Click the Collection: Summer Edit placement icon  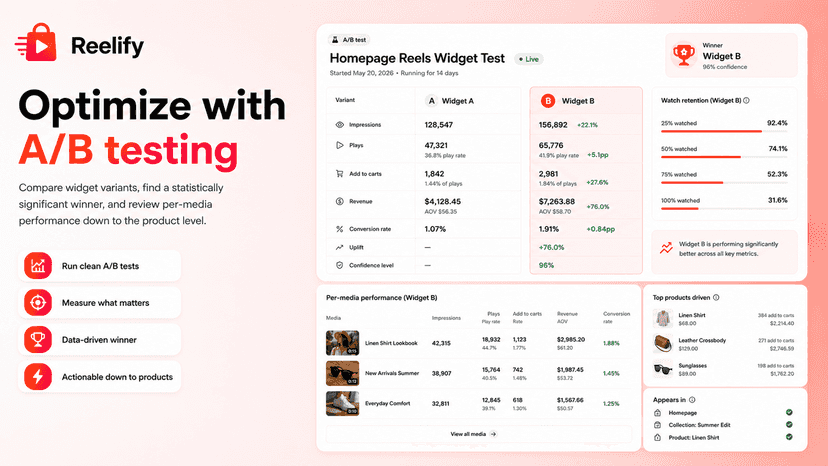click(x=657, y=425)
